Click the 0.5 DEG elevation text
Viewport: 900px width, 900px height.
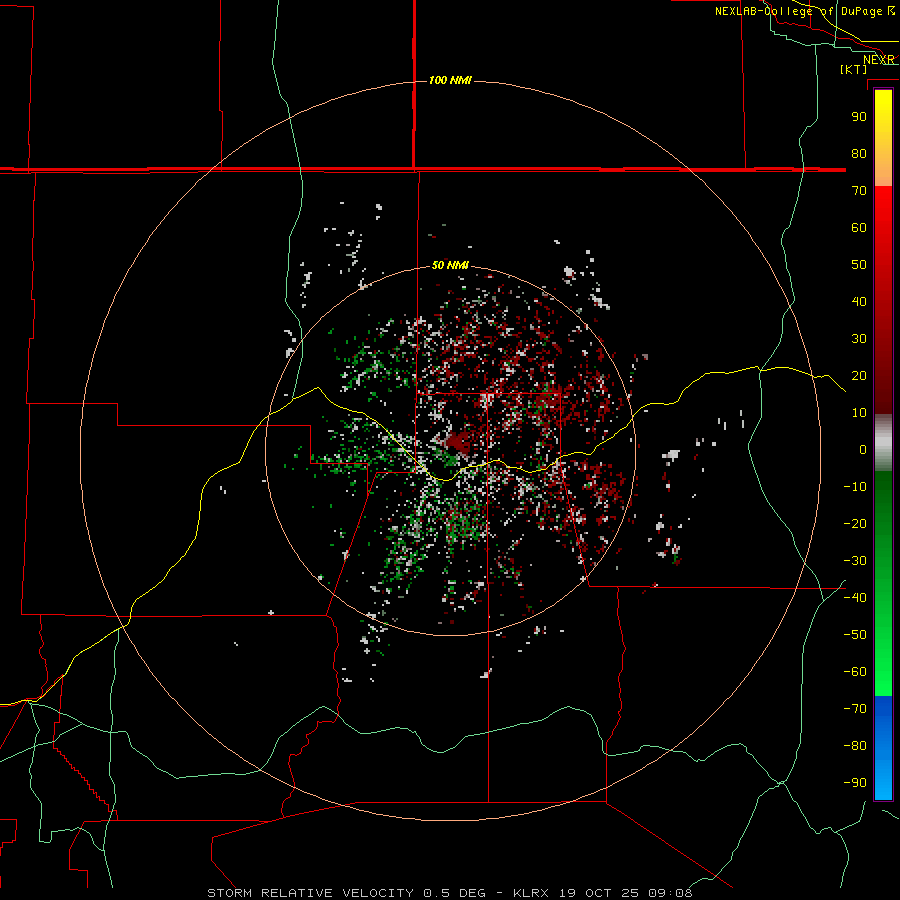click(454, 893)
